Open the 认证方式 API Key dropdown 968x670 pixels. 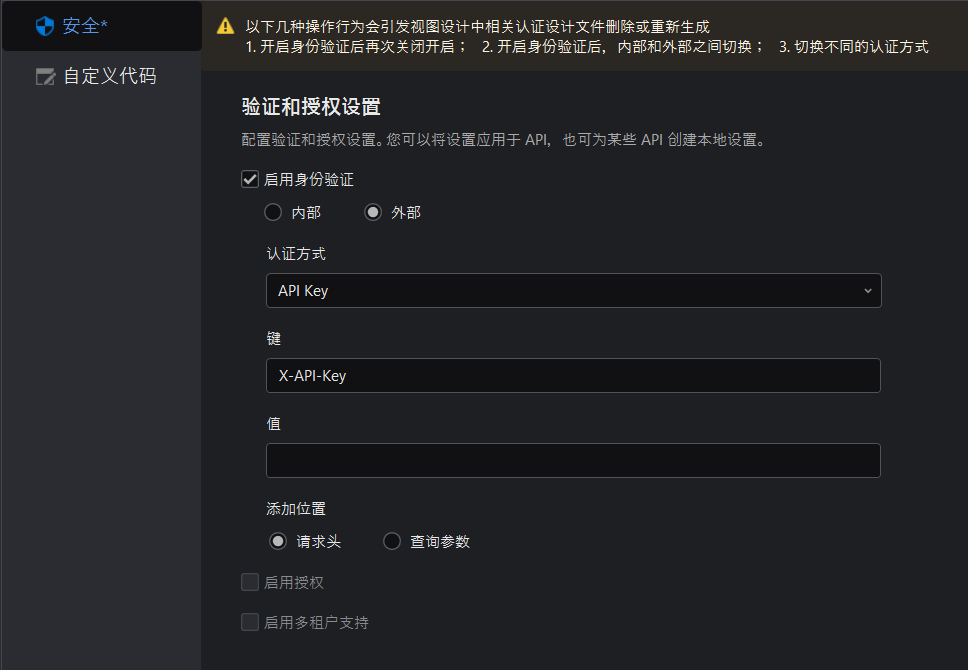[x=572, y=291]
